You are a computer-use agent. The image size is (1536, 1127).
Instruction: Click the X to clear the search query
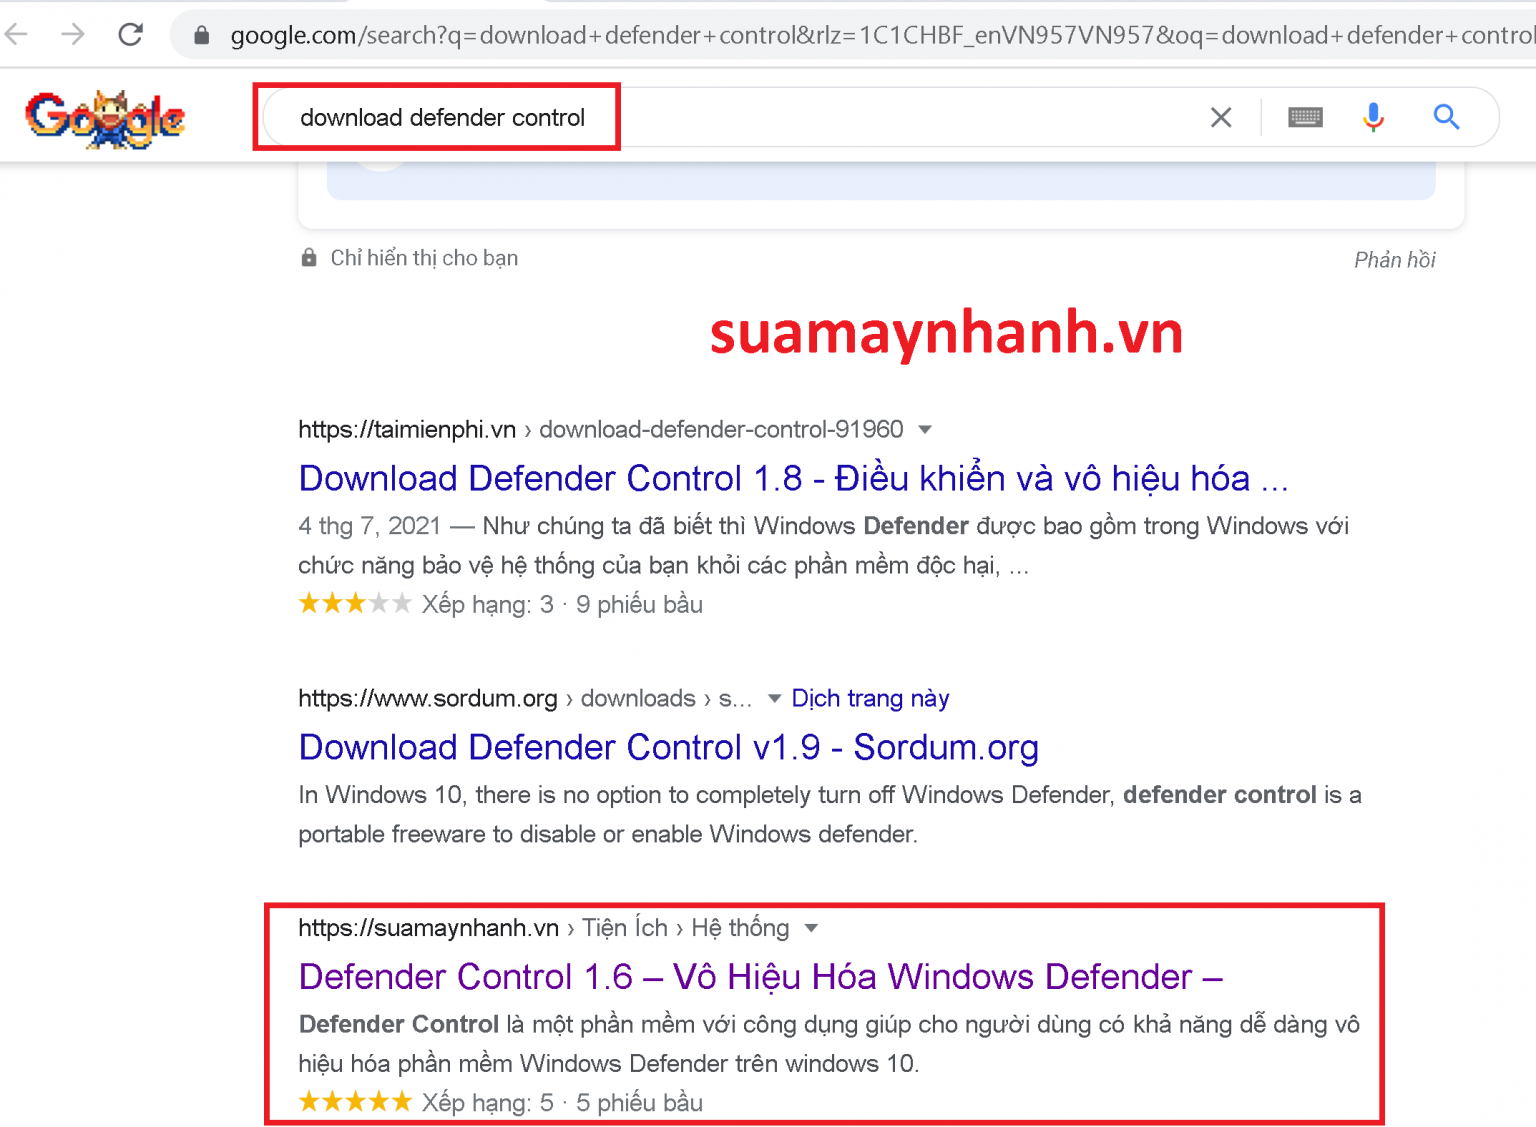pos(1221,117)
